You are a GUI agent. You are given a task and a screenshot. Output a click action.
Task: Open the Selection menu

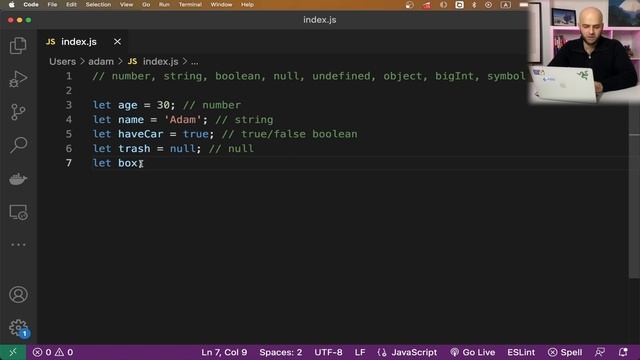point(98,4)
